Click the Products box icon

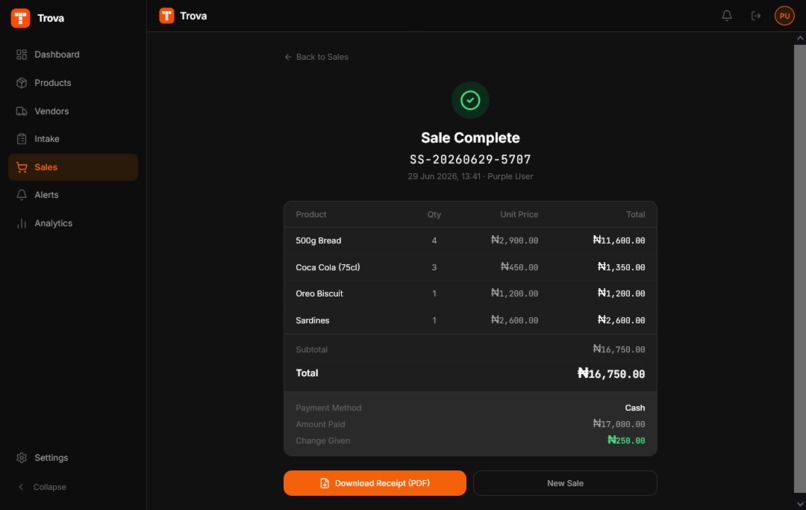click(x=22, y=83)
